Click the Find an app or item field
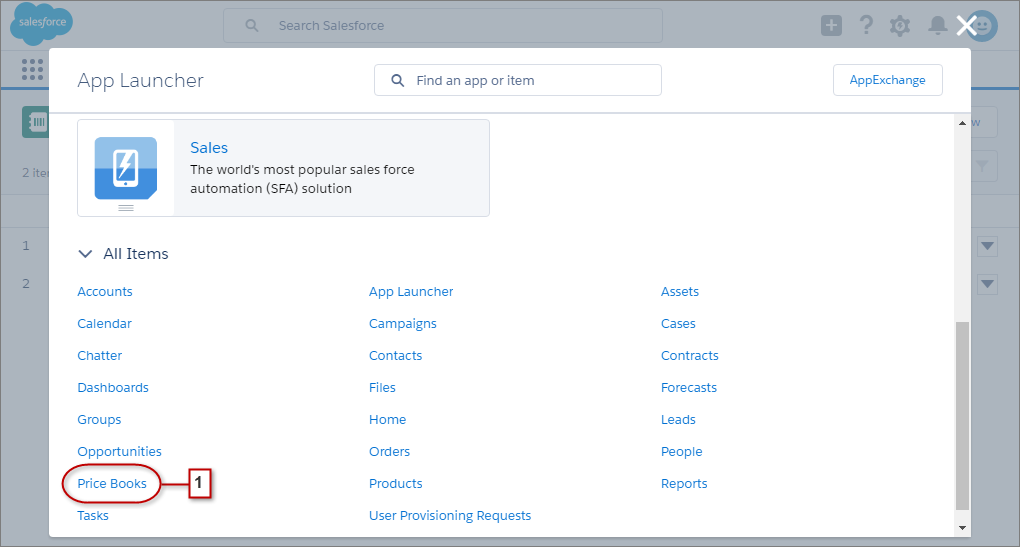This screenshot has width=1020, height=547. 518,80
